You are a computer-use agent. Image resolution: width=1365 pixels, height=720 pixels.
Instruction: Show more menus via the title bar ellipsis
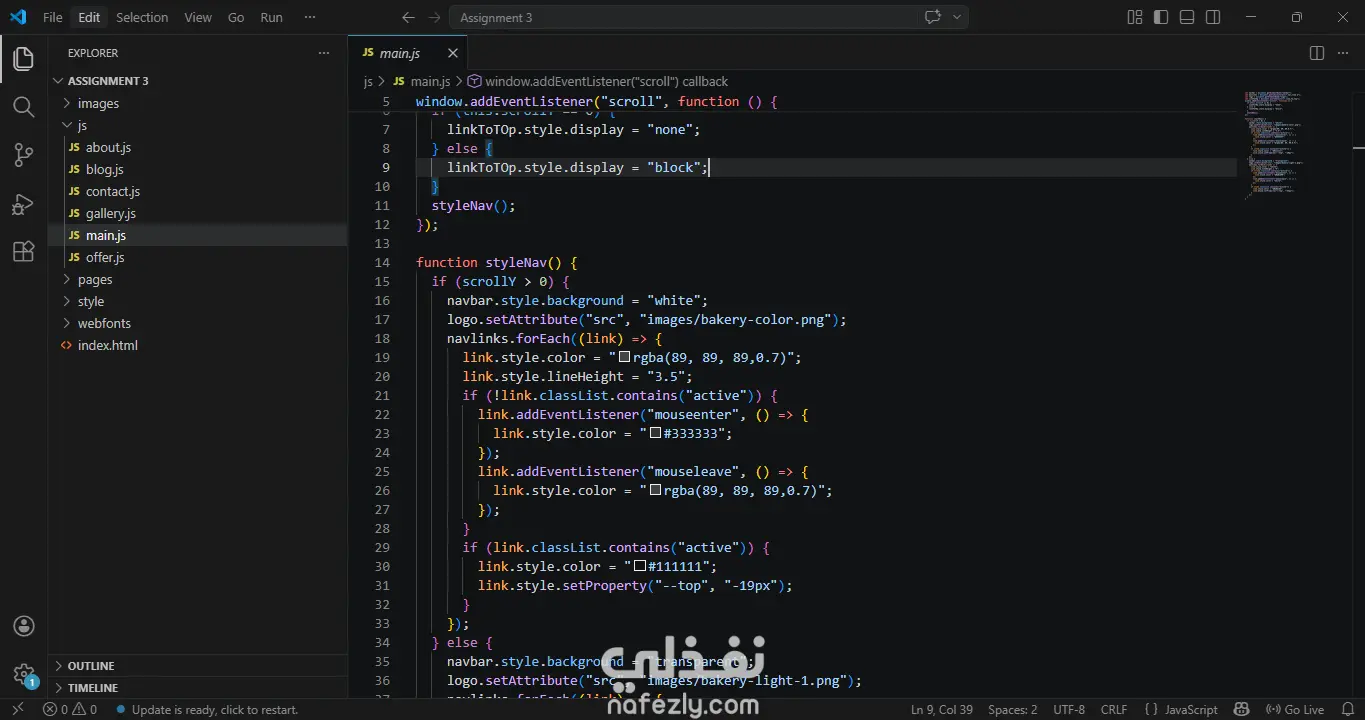point(309,17)
